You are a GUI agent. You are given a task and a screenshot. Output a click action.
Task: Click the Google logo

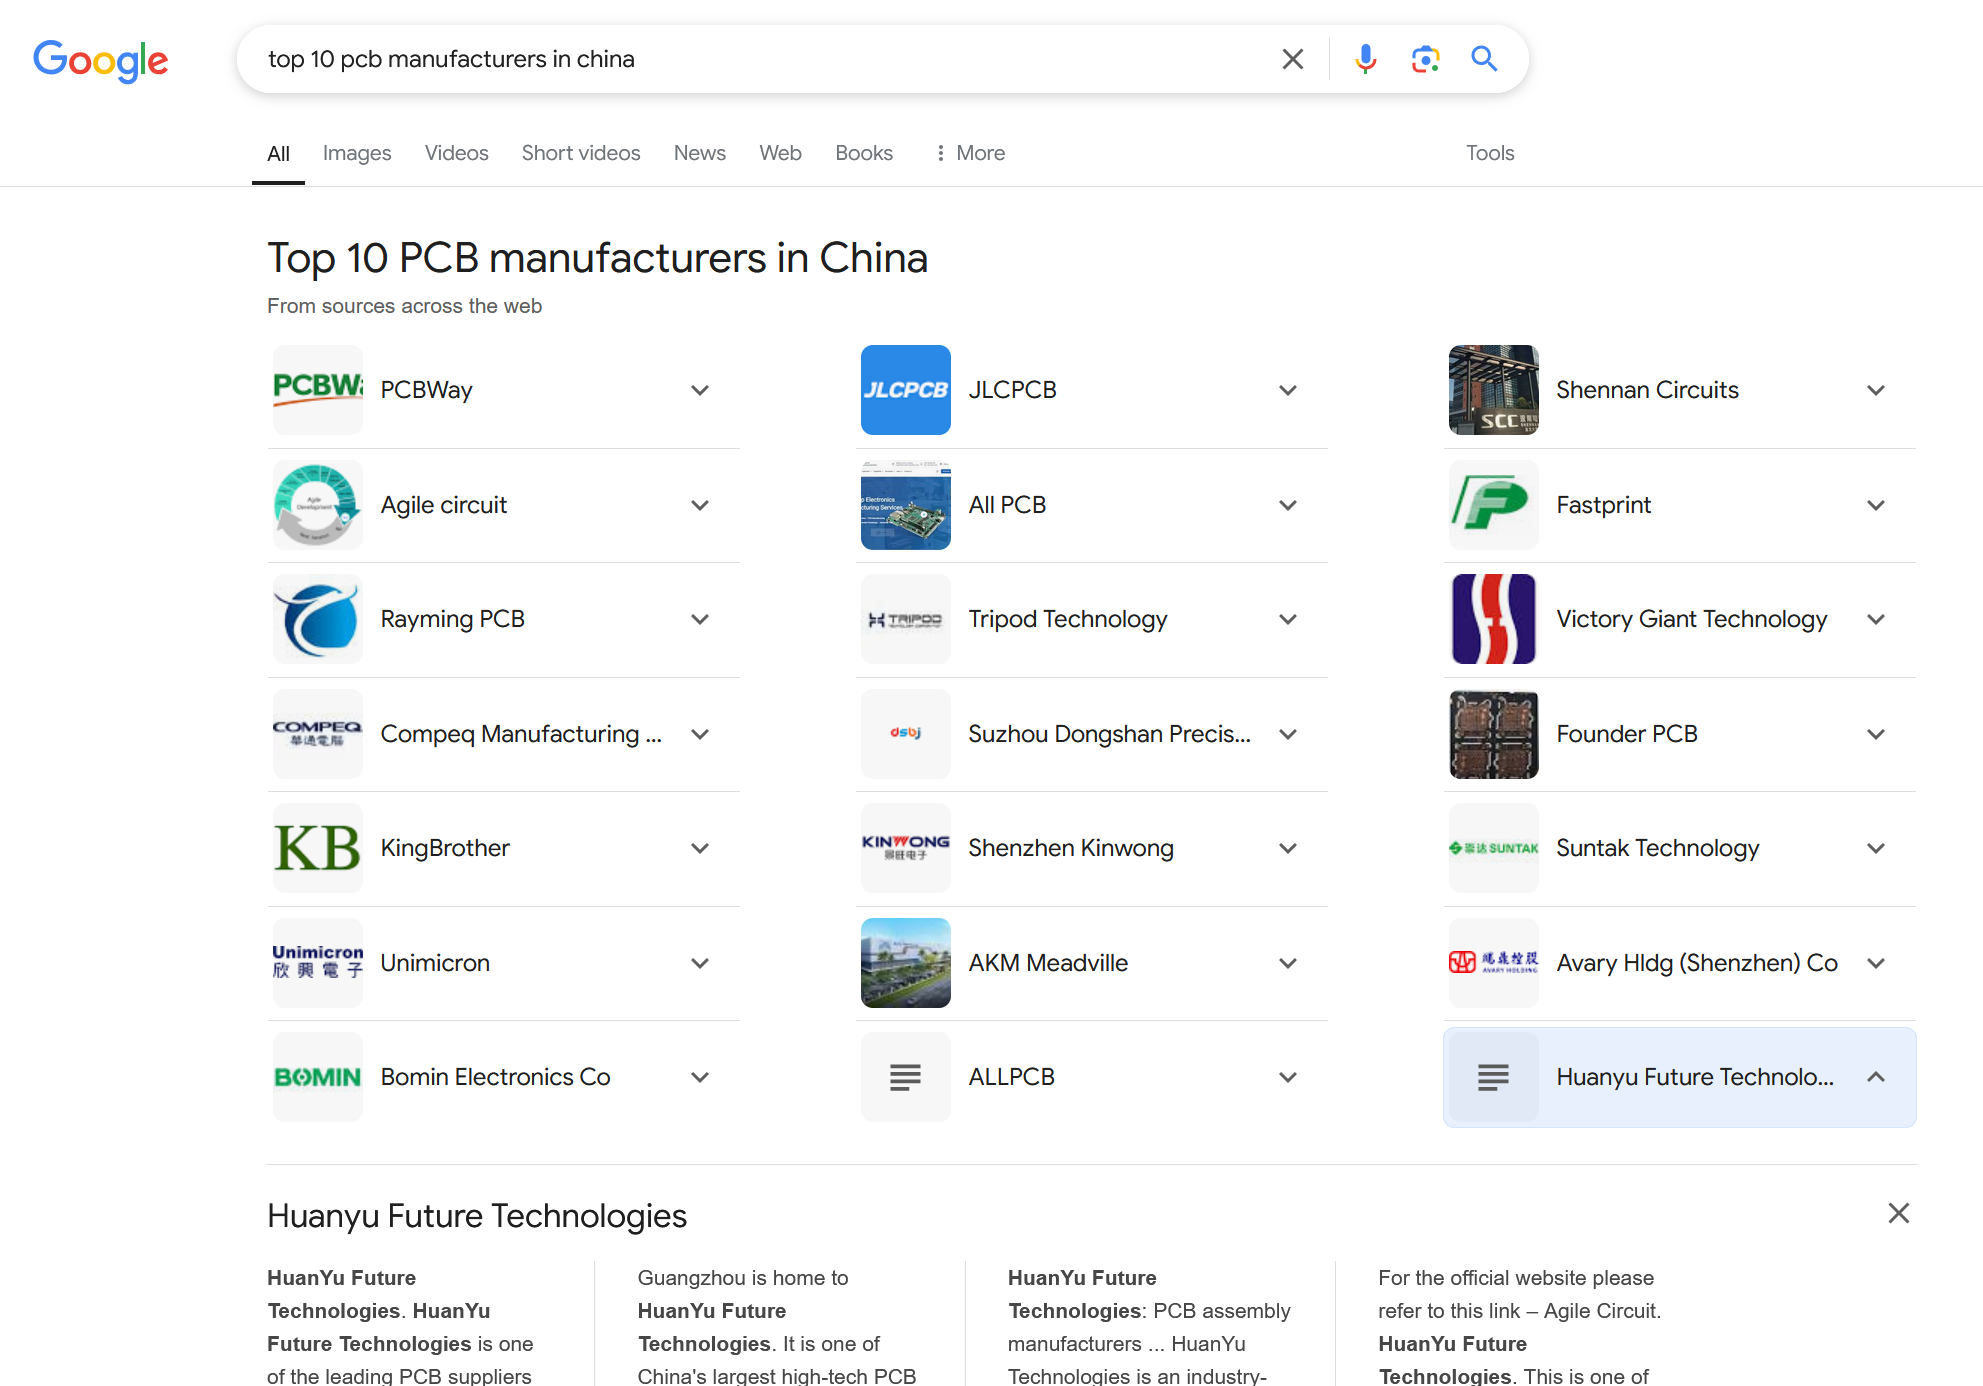[100, 61]
